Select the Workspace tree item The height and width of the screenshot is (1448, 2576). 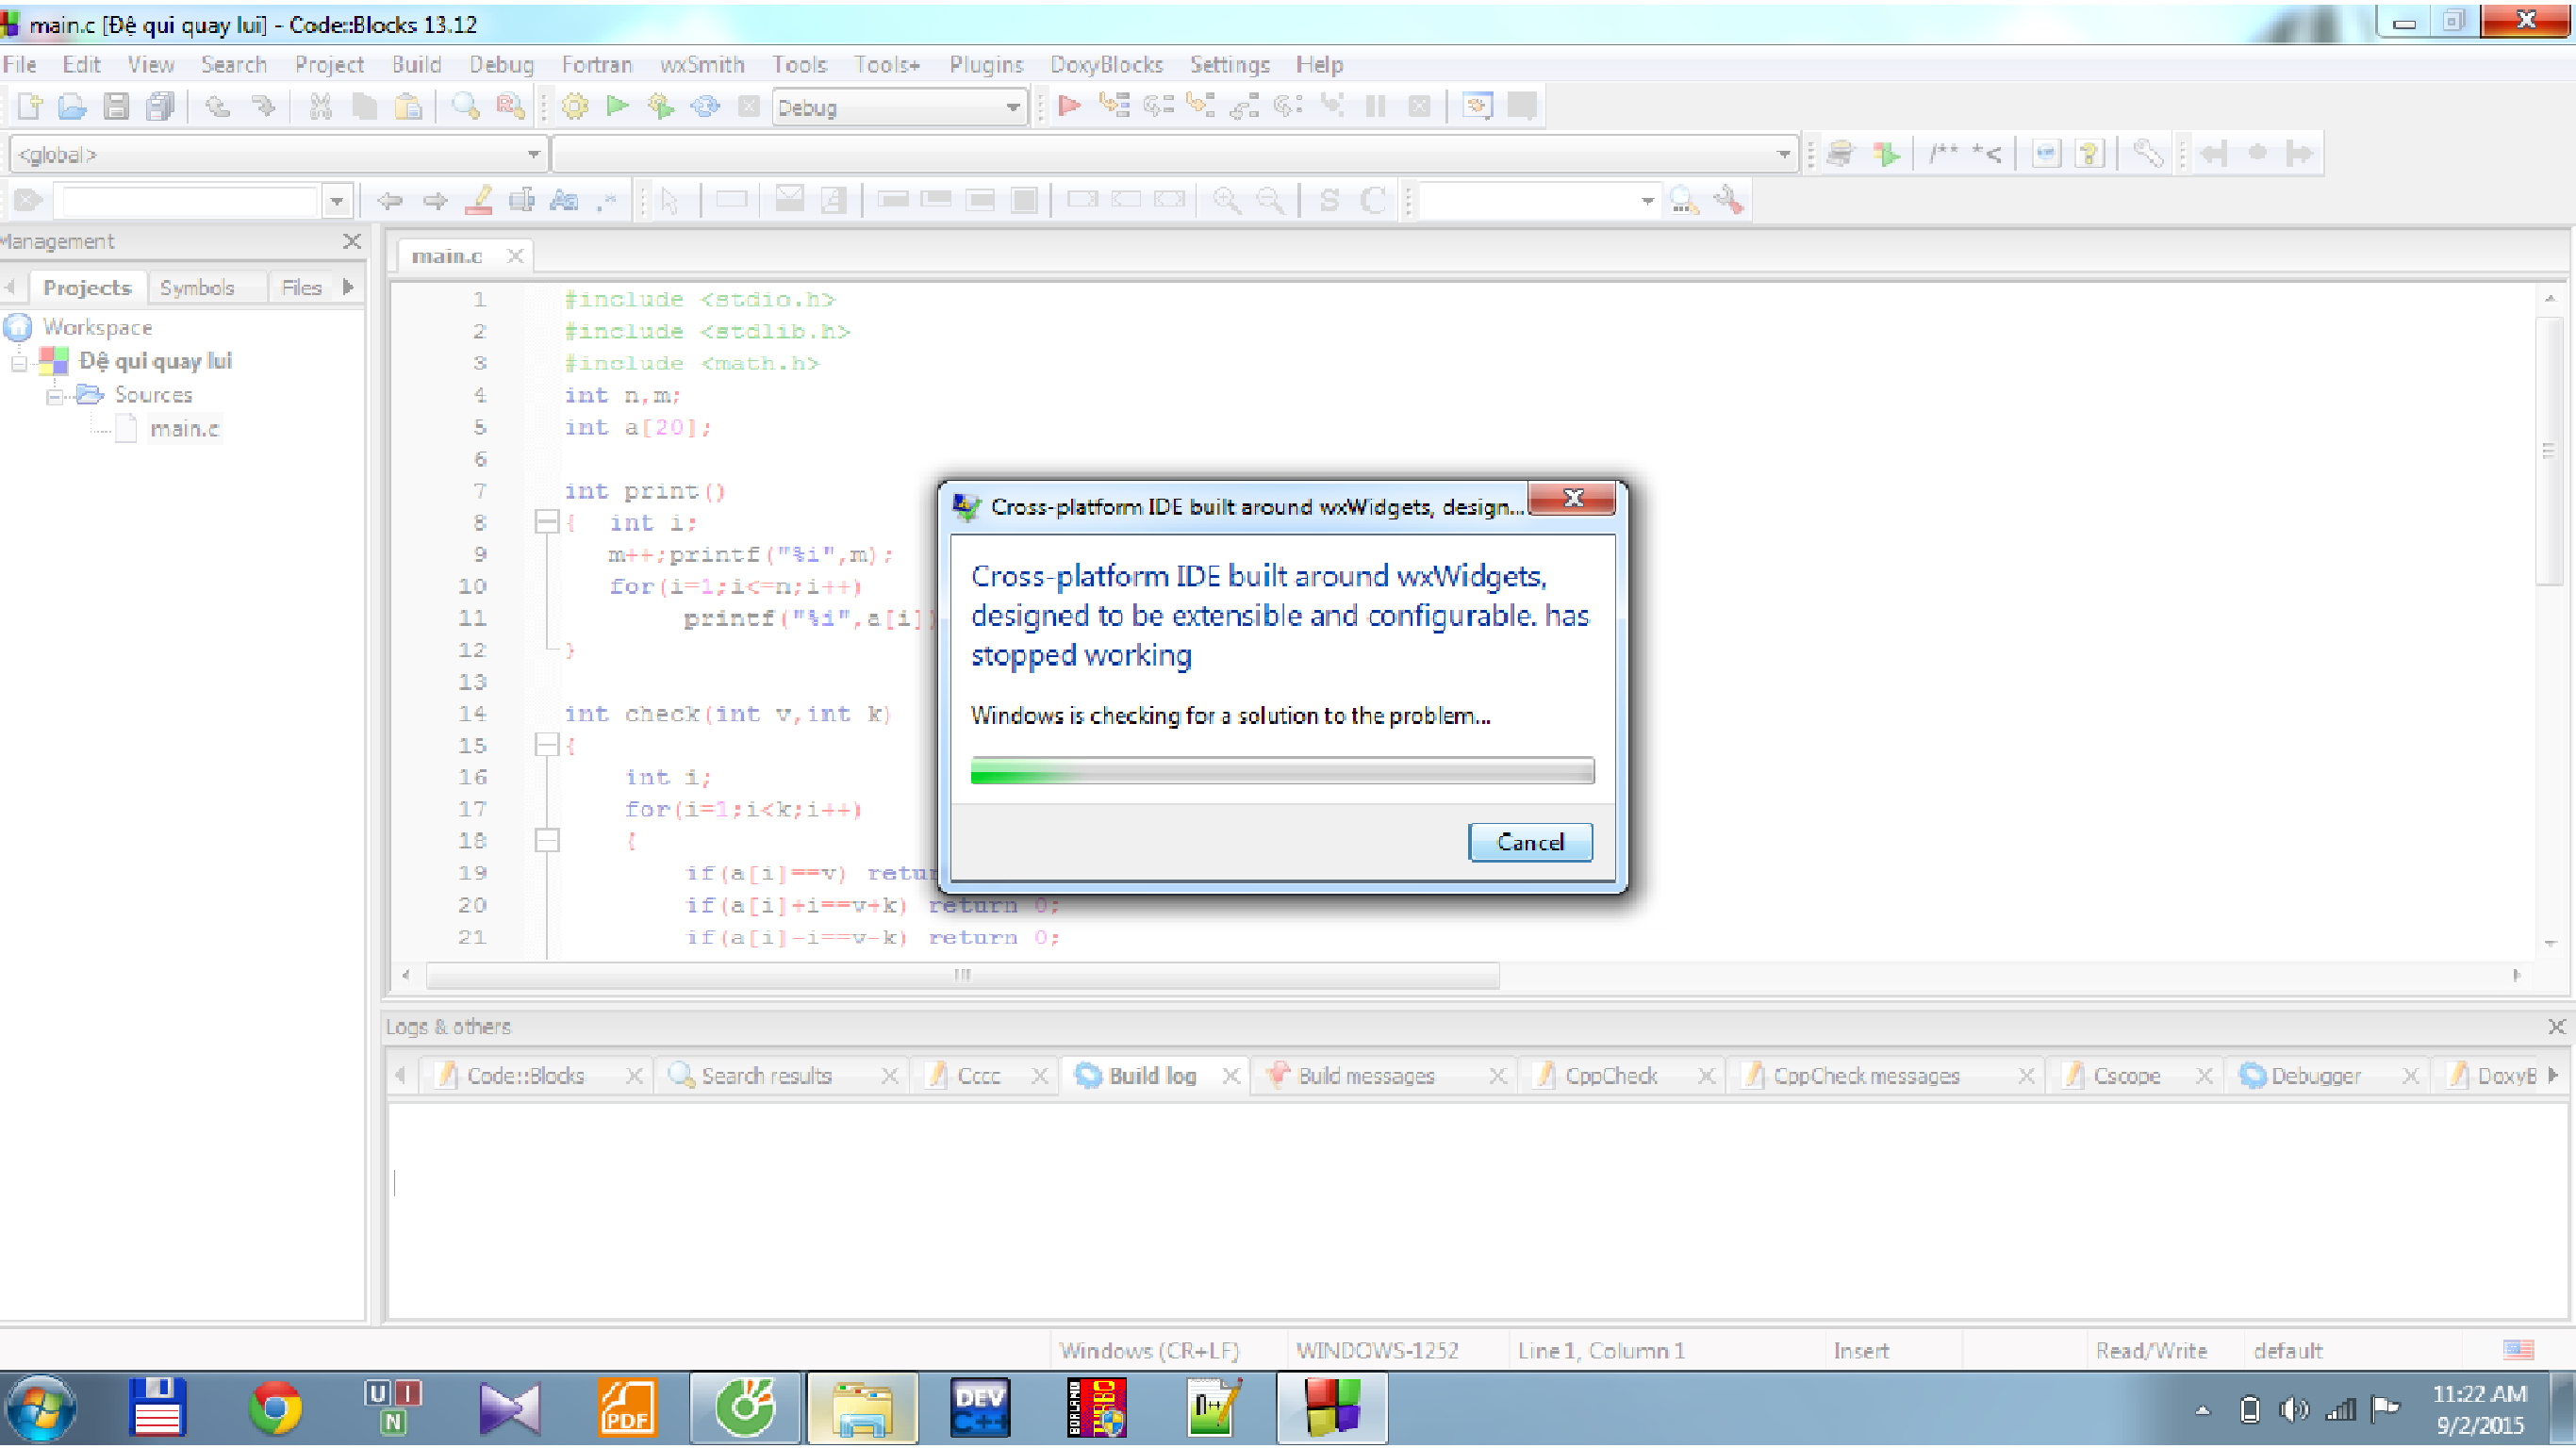[97, 328]
